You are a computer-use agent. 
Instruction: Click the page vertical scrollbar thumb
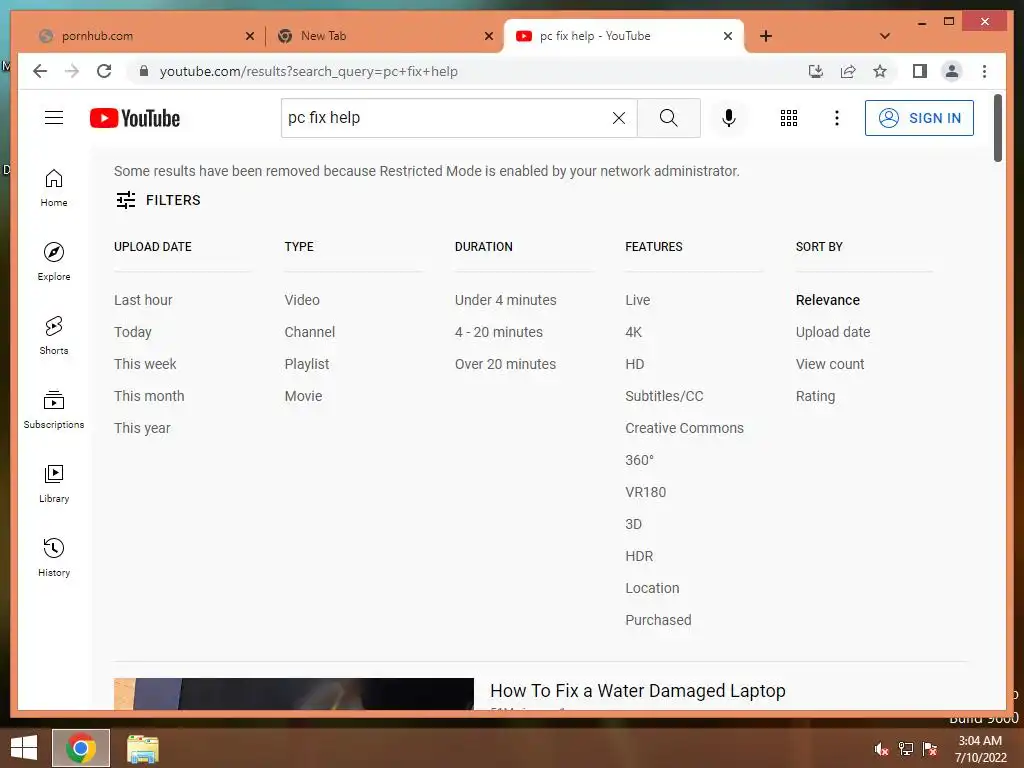[997, 128]
